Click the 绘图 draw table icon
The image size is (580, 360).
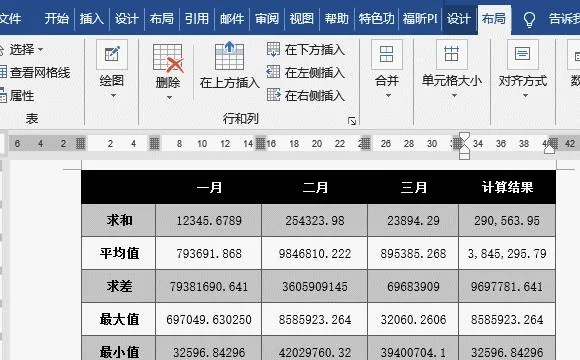tap(112, 54)
